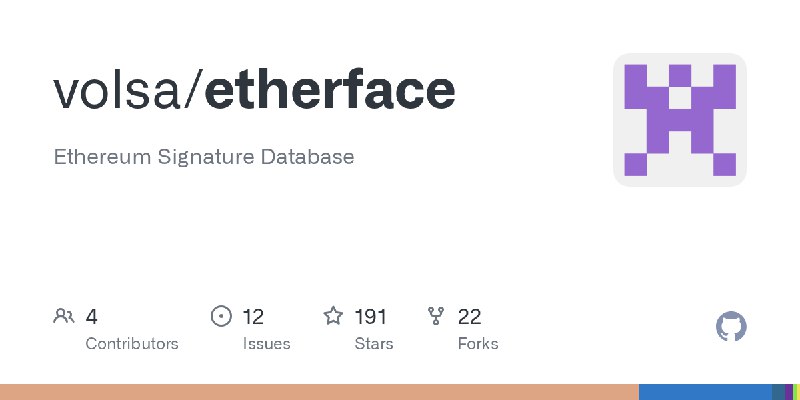This screenshot has width=800, height=400.
Task: Select the forks count "22"
Action: pos(470,317)
